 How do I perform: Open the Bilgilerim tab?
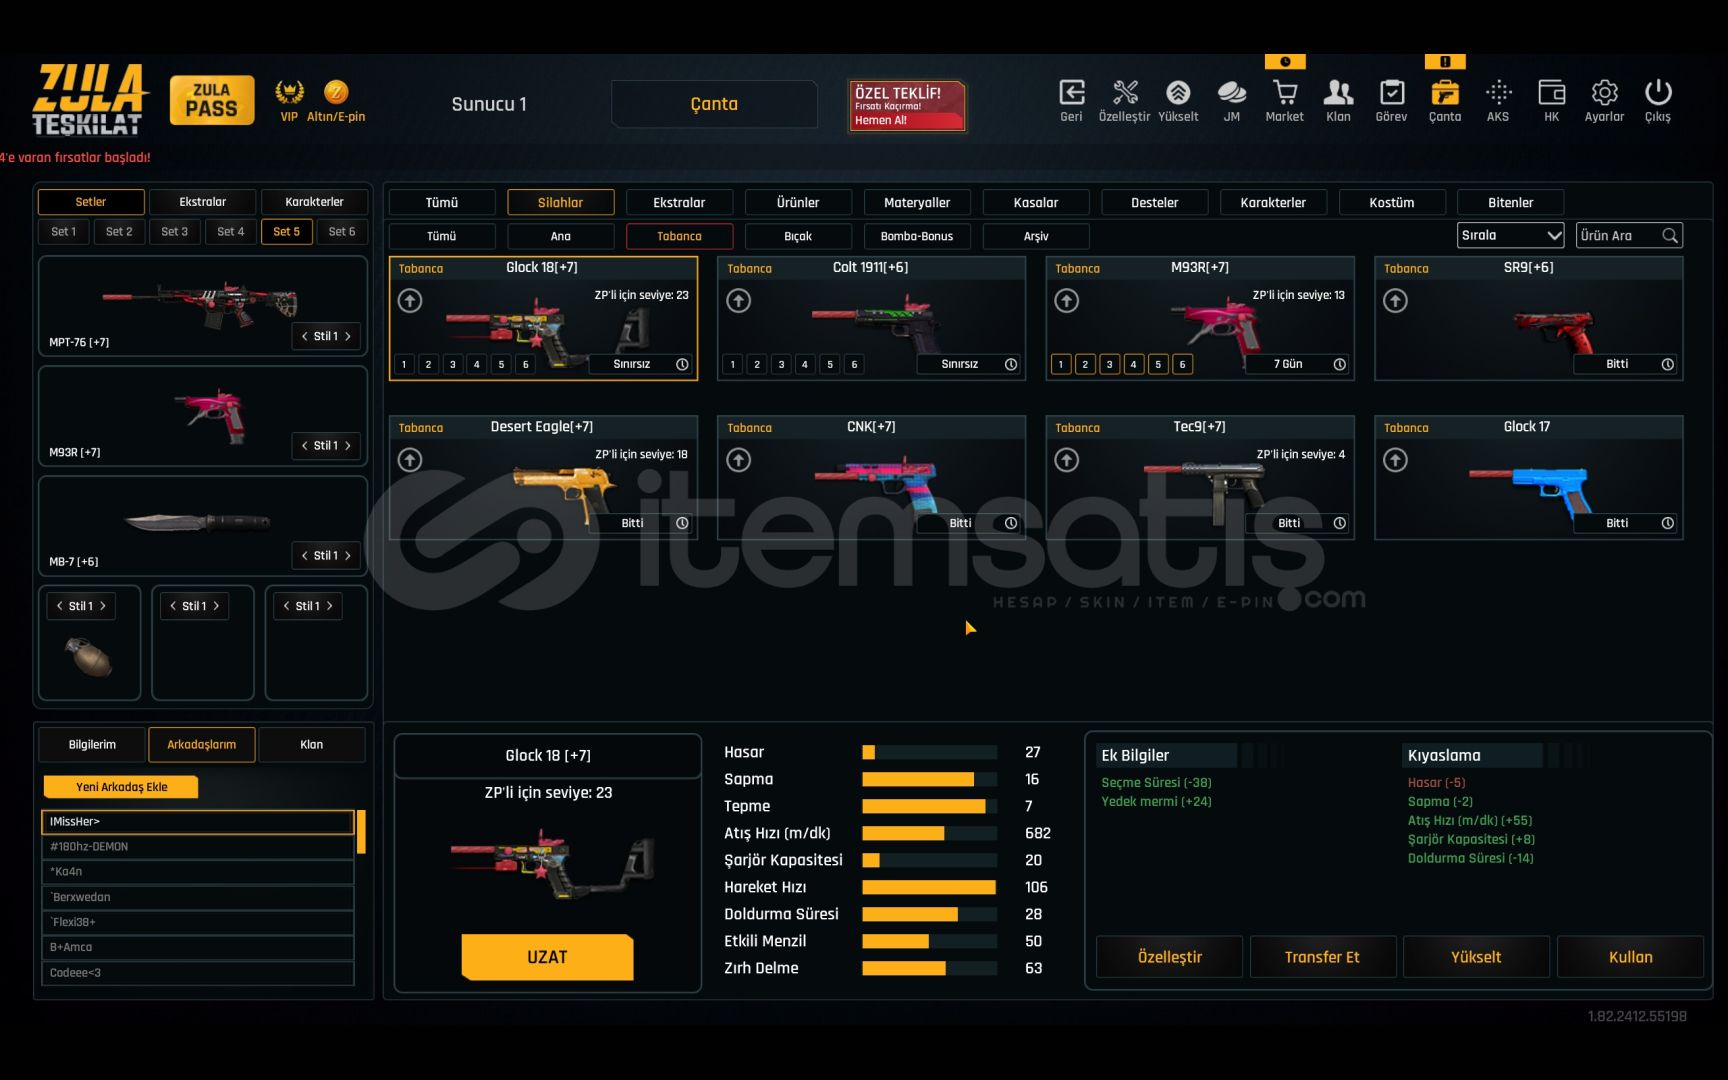(92, 745)
